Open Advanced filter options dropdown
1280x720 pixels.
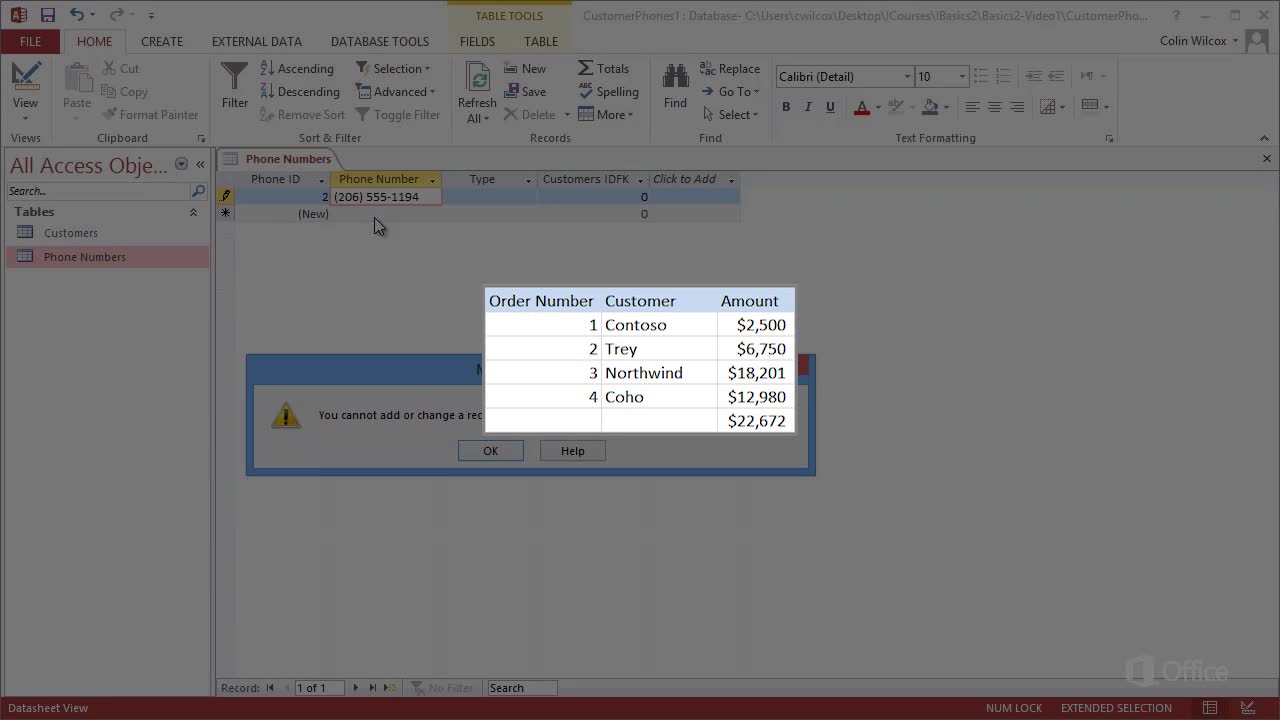(x=396, y=92)
